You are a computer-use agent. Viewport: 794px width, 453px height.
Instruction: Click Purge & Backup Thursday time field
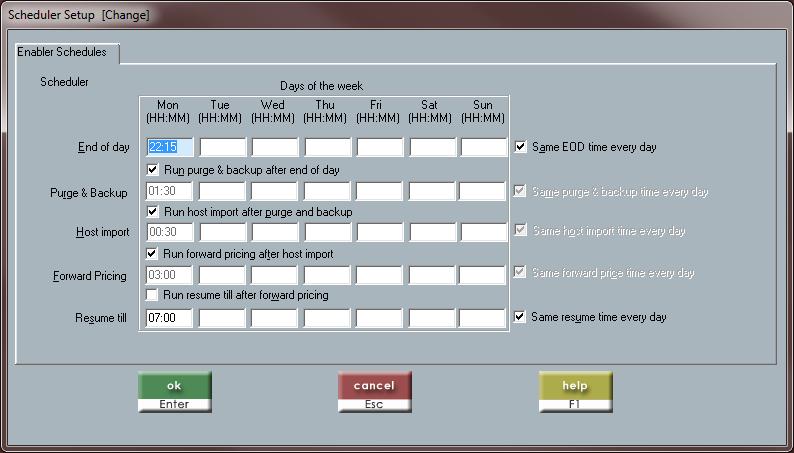pyautogui.click(x=327, y=191)
